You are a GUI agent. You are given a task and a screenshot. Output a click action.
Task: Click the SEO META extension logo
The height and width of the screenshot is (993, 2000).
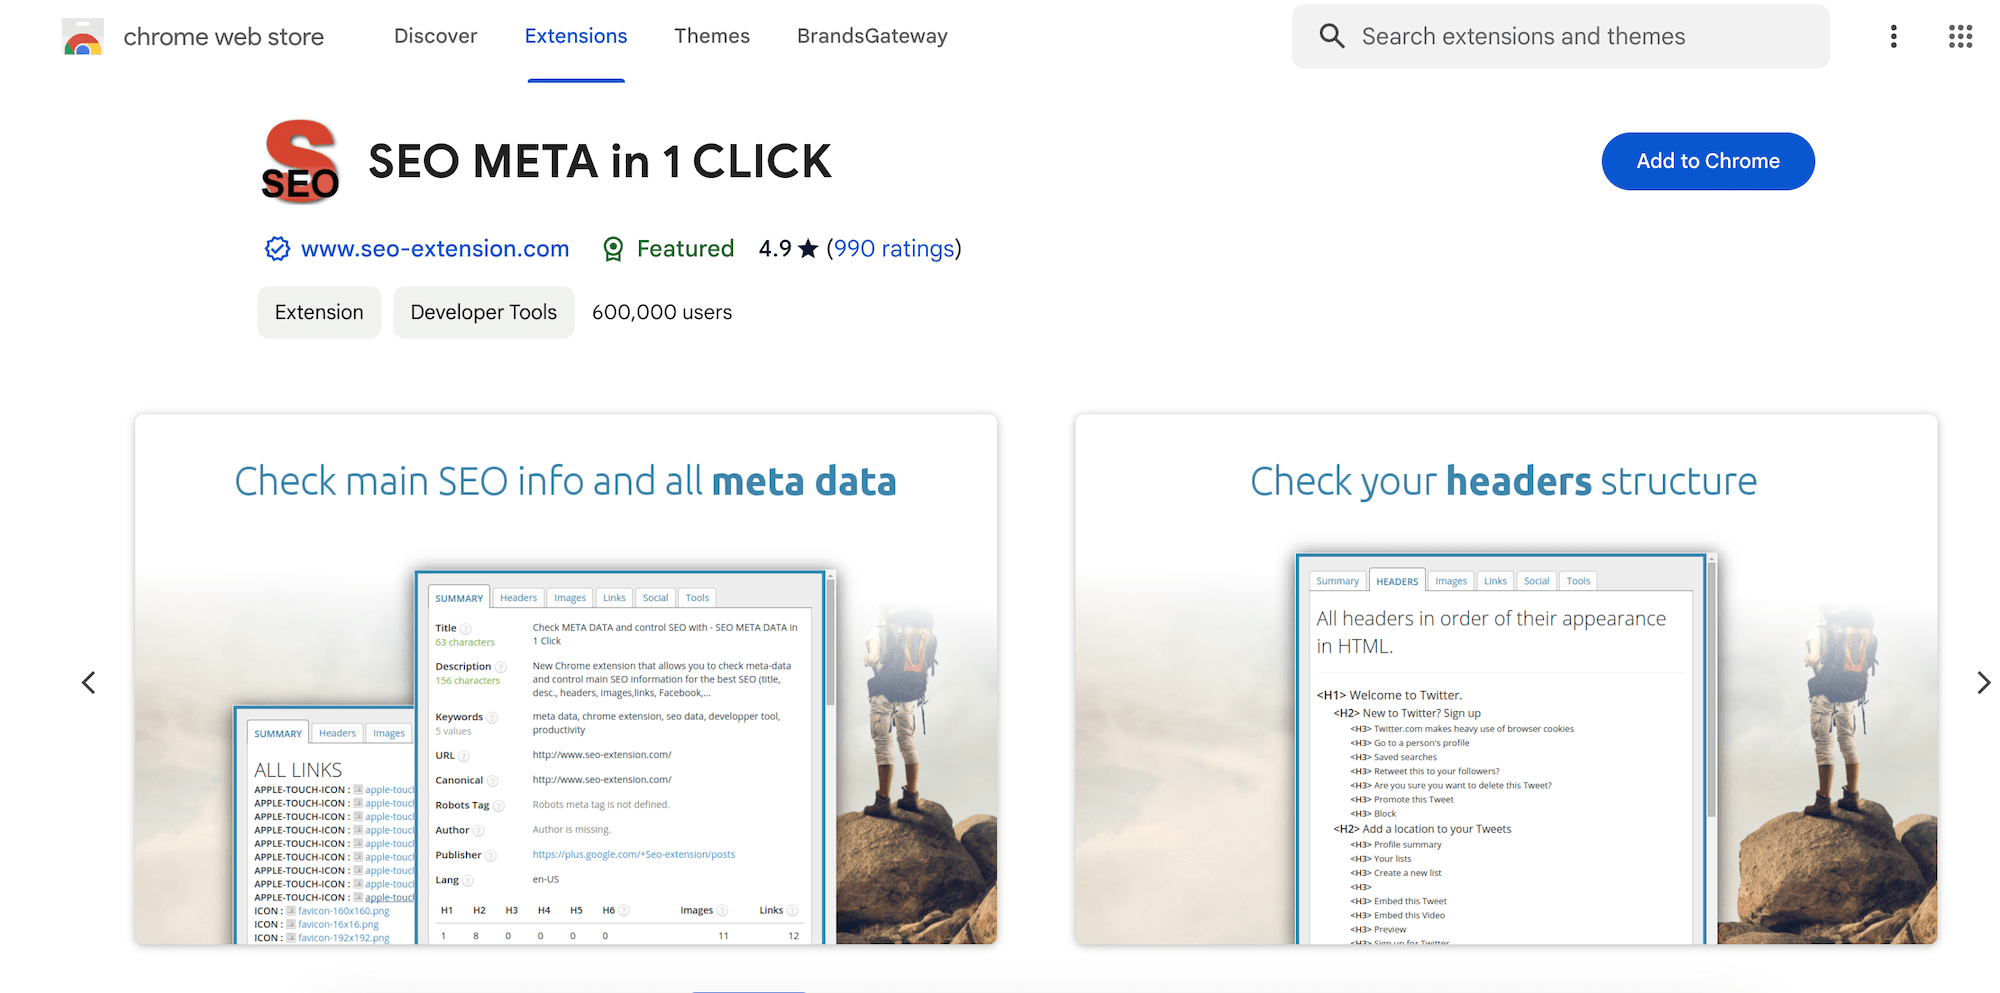coord(300,162)
